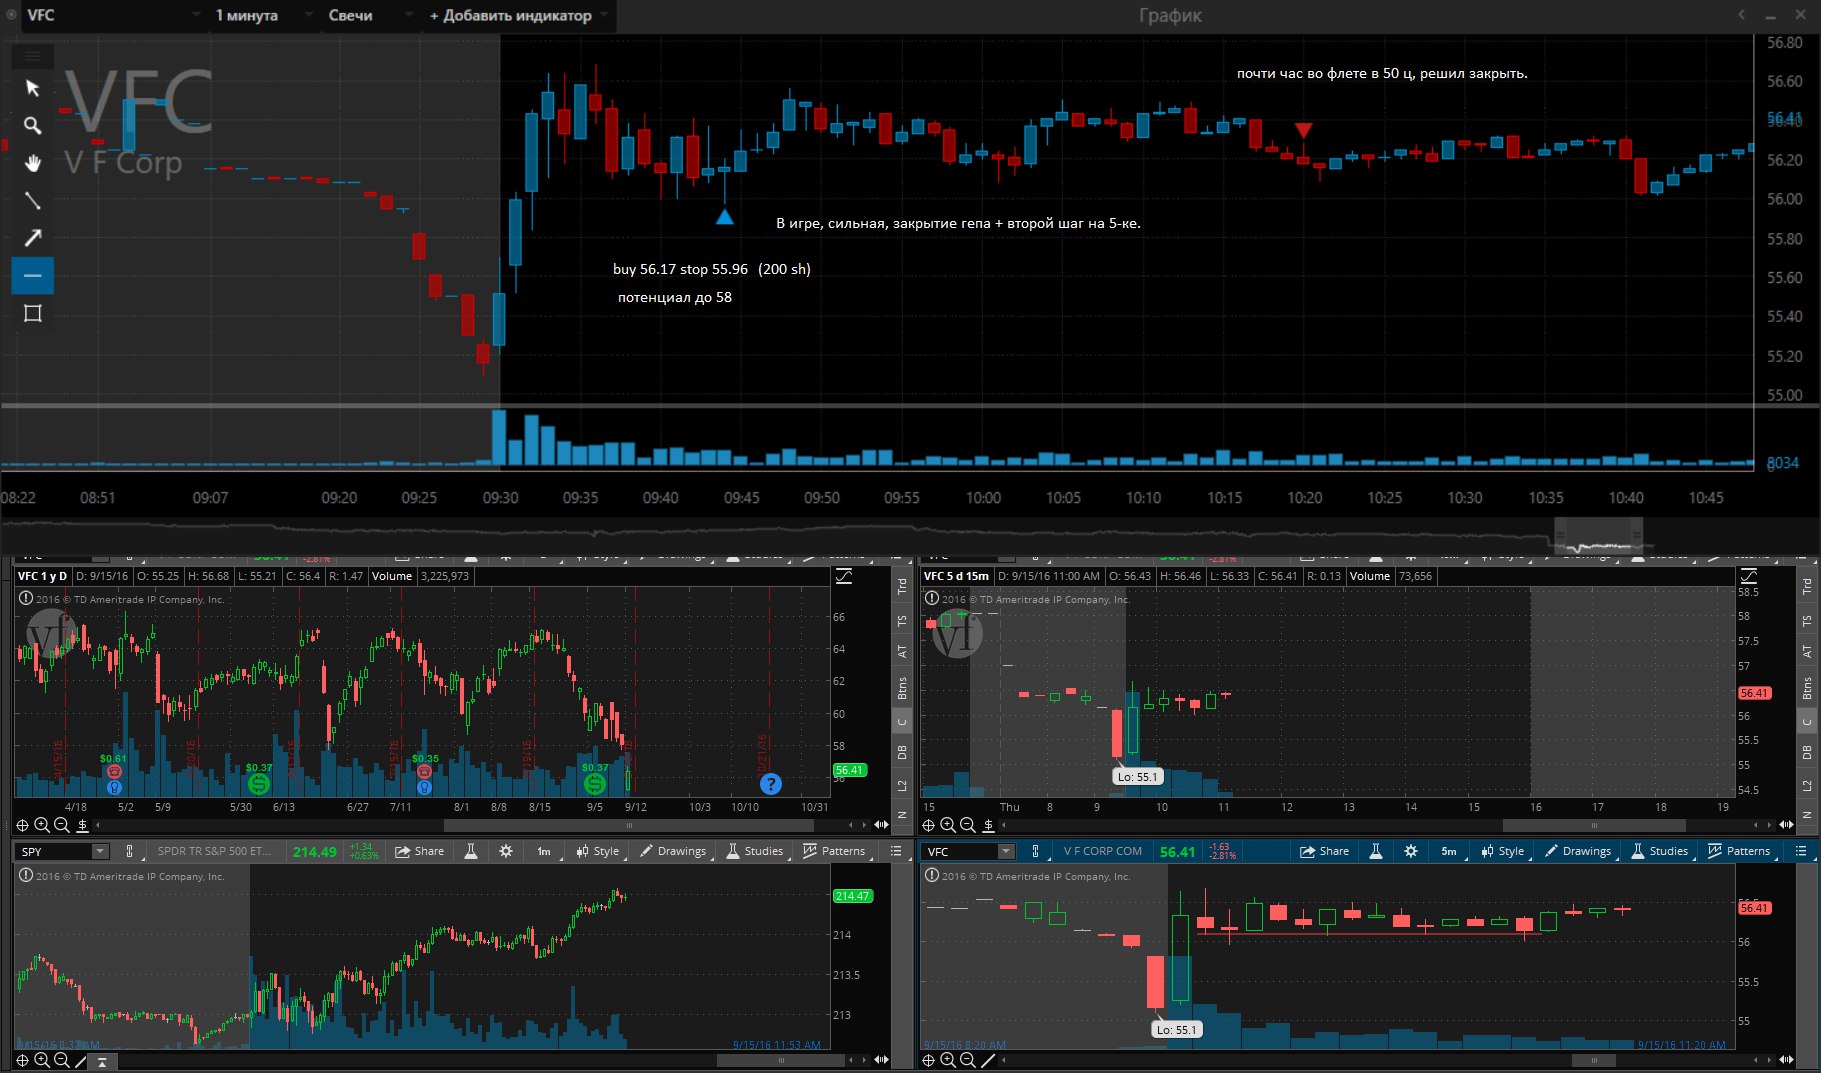Open the gear settings in SPY toolbar
Viewport: 1821px width, 1073px height.
point(506,851)
